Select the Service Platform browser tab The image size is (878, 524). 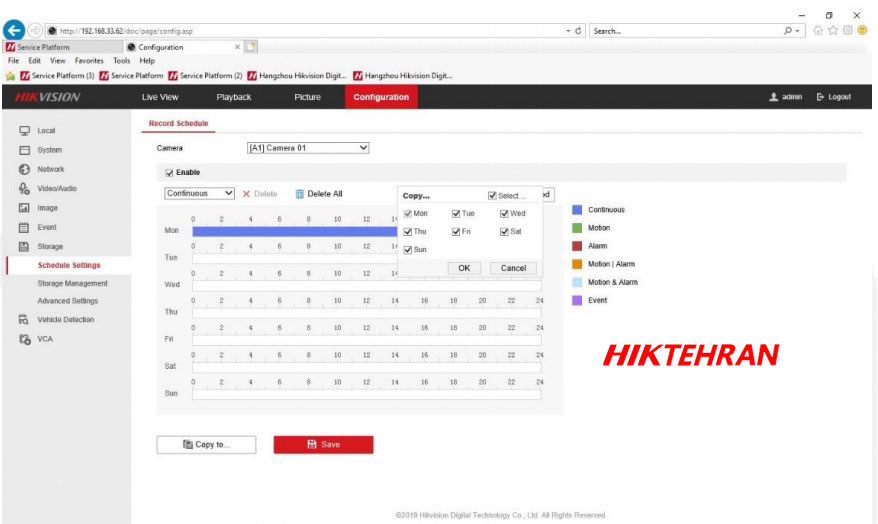tap(62, 47)
